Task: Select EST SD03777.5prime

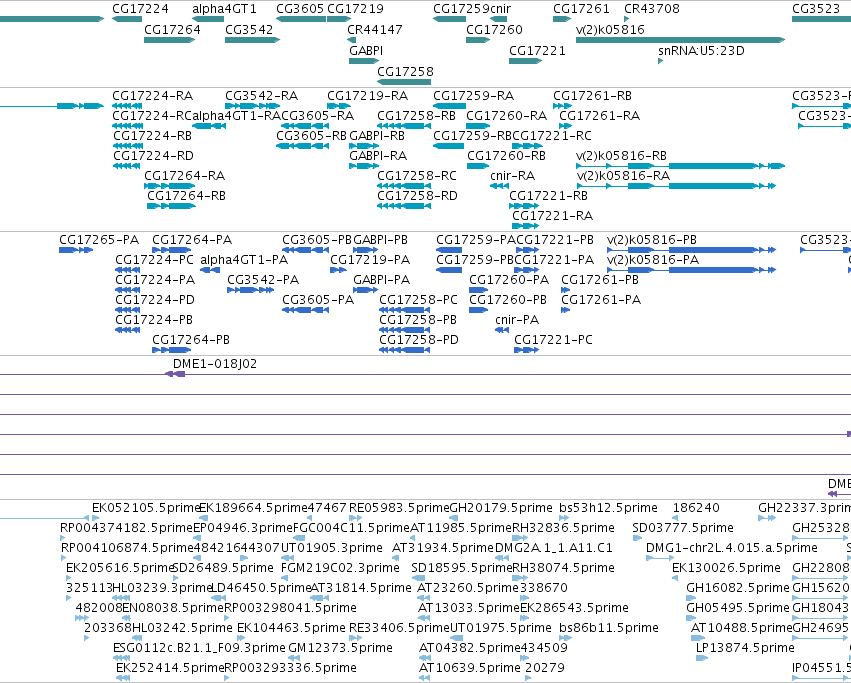Action: [637, 539]
